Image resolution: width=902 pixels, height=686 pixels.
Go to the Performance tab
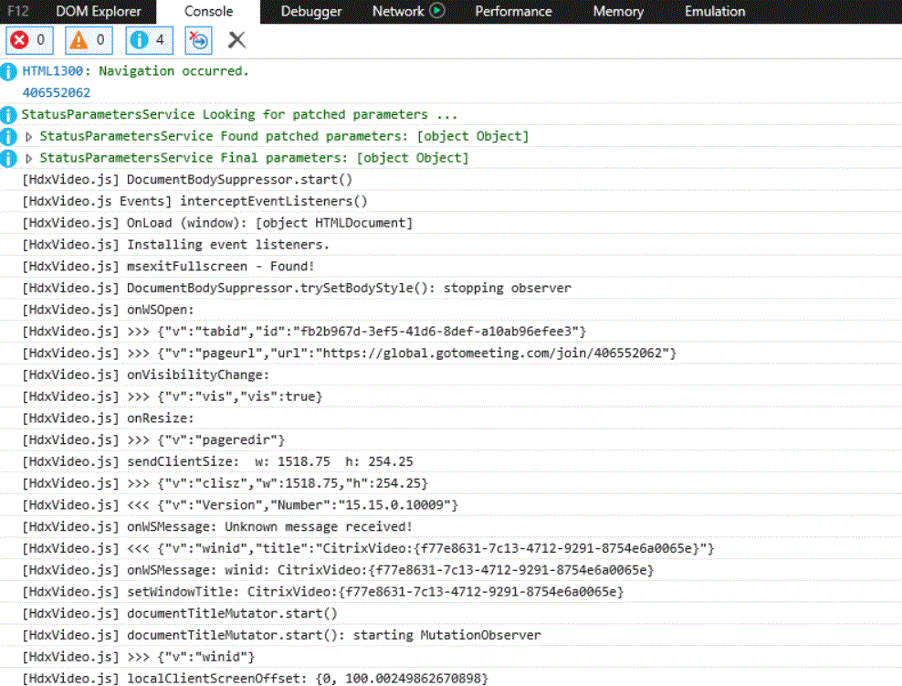click(513, 12)
